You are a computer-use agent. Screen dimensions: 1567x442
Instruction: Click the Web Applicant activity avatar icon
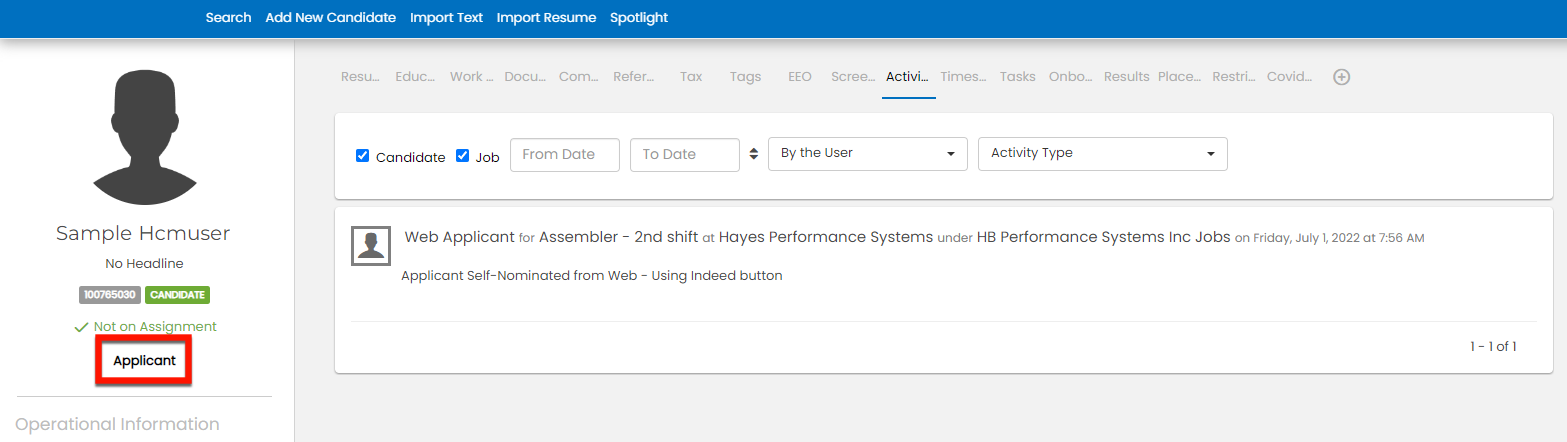pos(371,245)
